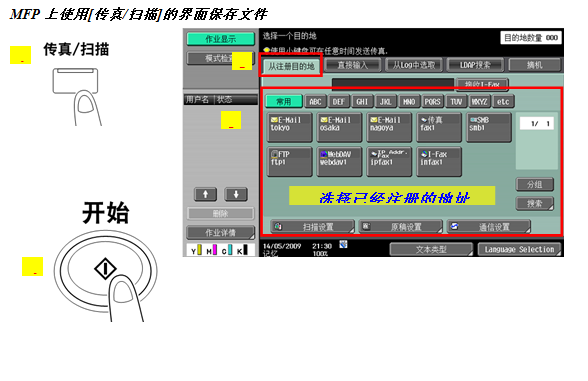
Task: Click the down arrow in job list
Action: pos(236,194)
